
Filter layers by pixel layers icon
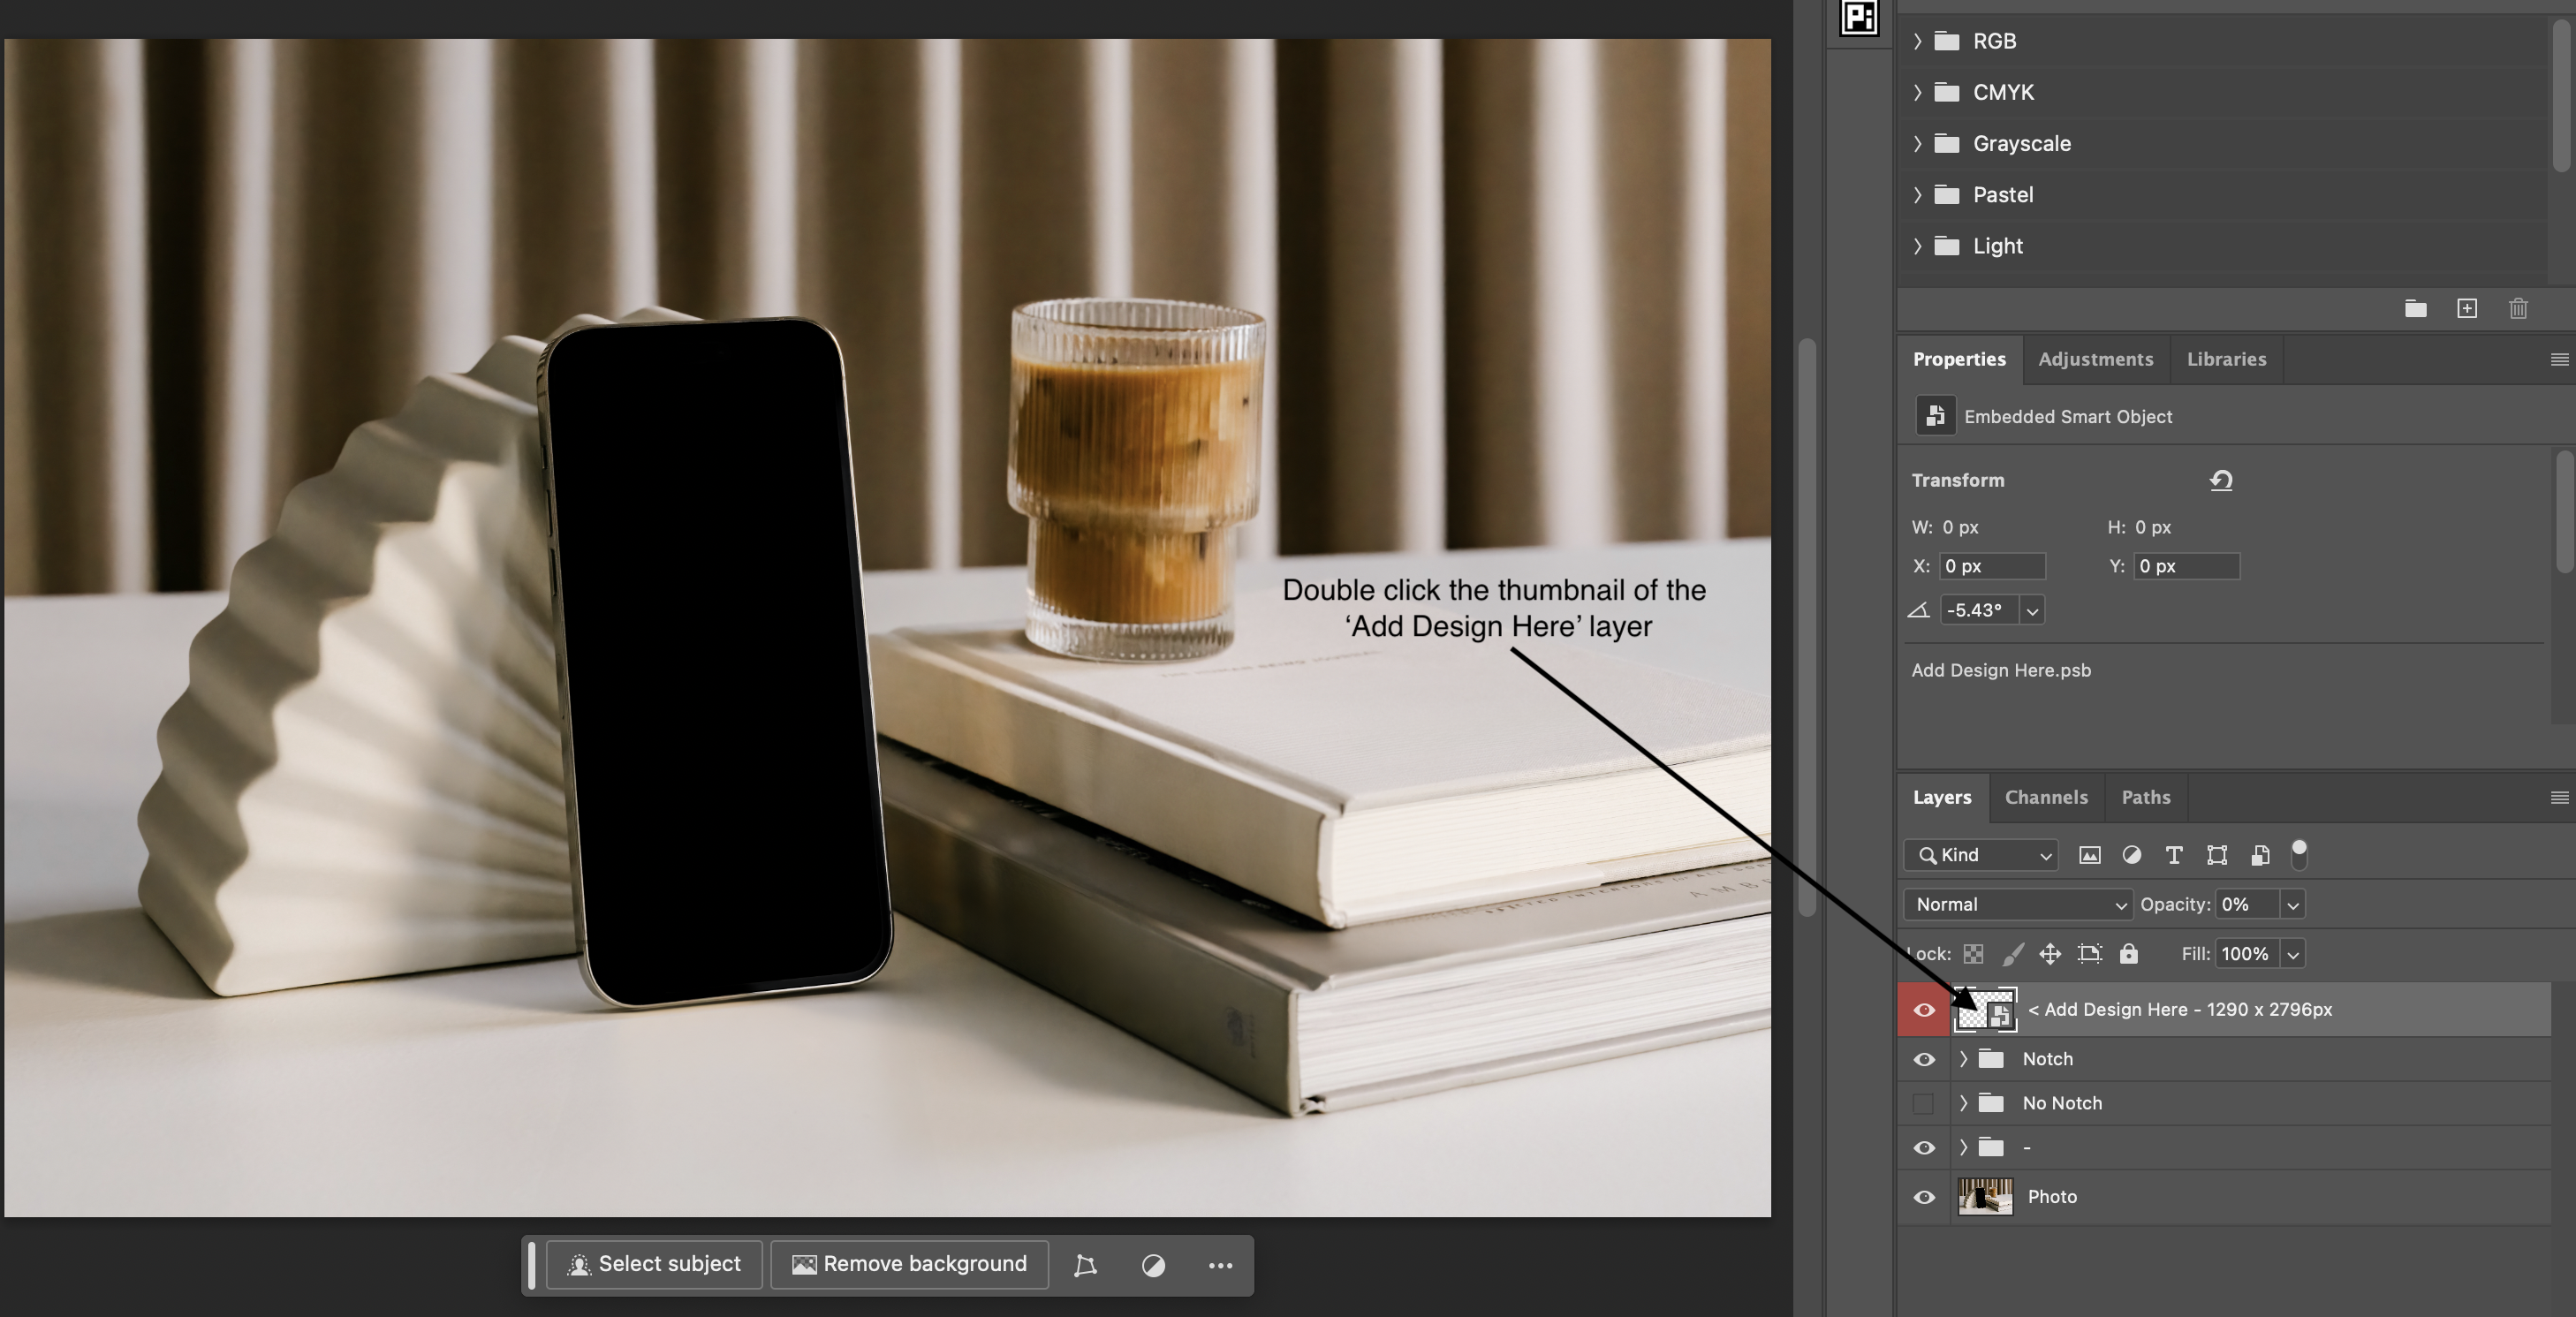pos(2089,855)
